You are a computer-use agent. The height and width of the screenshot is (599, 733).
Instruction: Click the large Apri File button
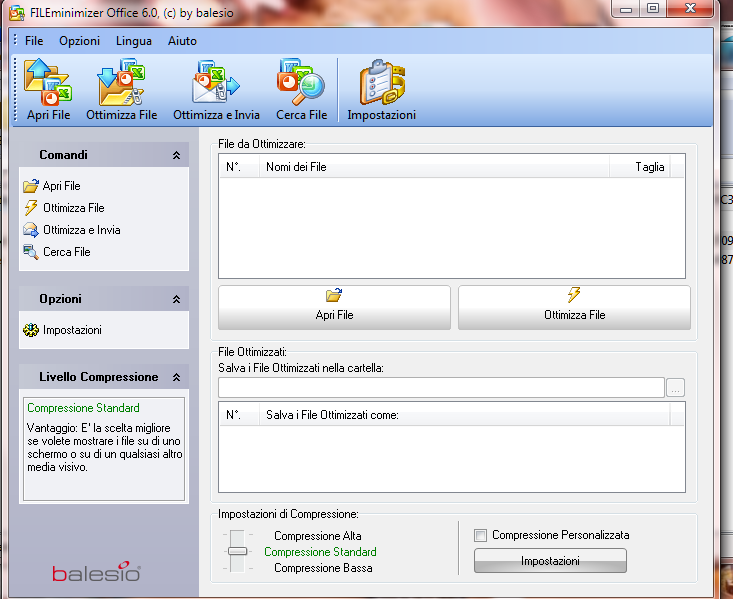pos(334,308)
